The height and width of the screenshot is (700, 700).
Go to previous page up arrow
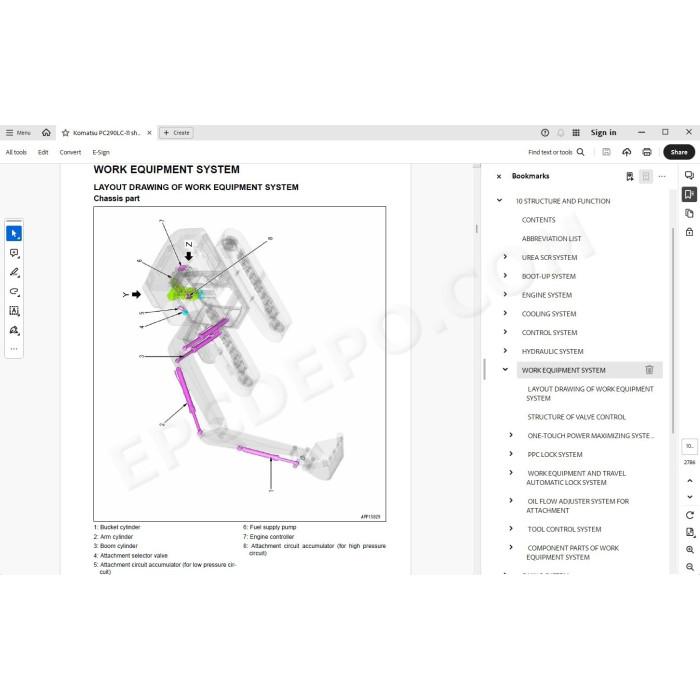coord(689,481)
